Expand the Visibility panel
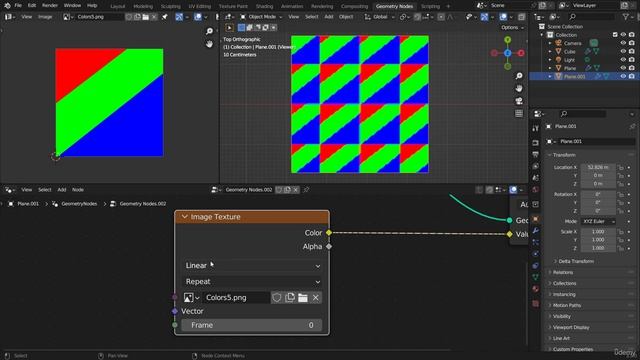The image size is (640, 360). pyautogui.click(x=562, y=316)
